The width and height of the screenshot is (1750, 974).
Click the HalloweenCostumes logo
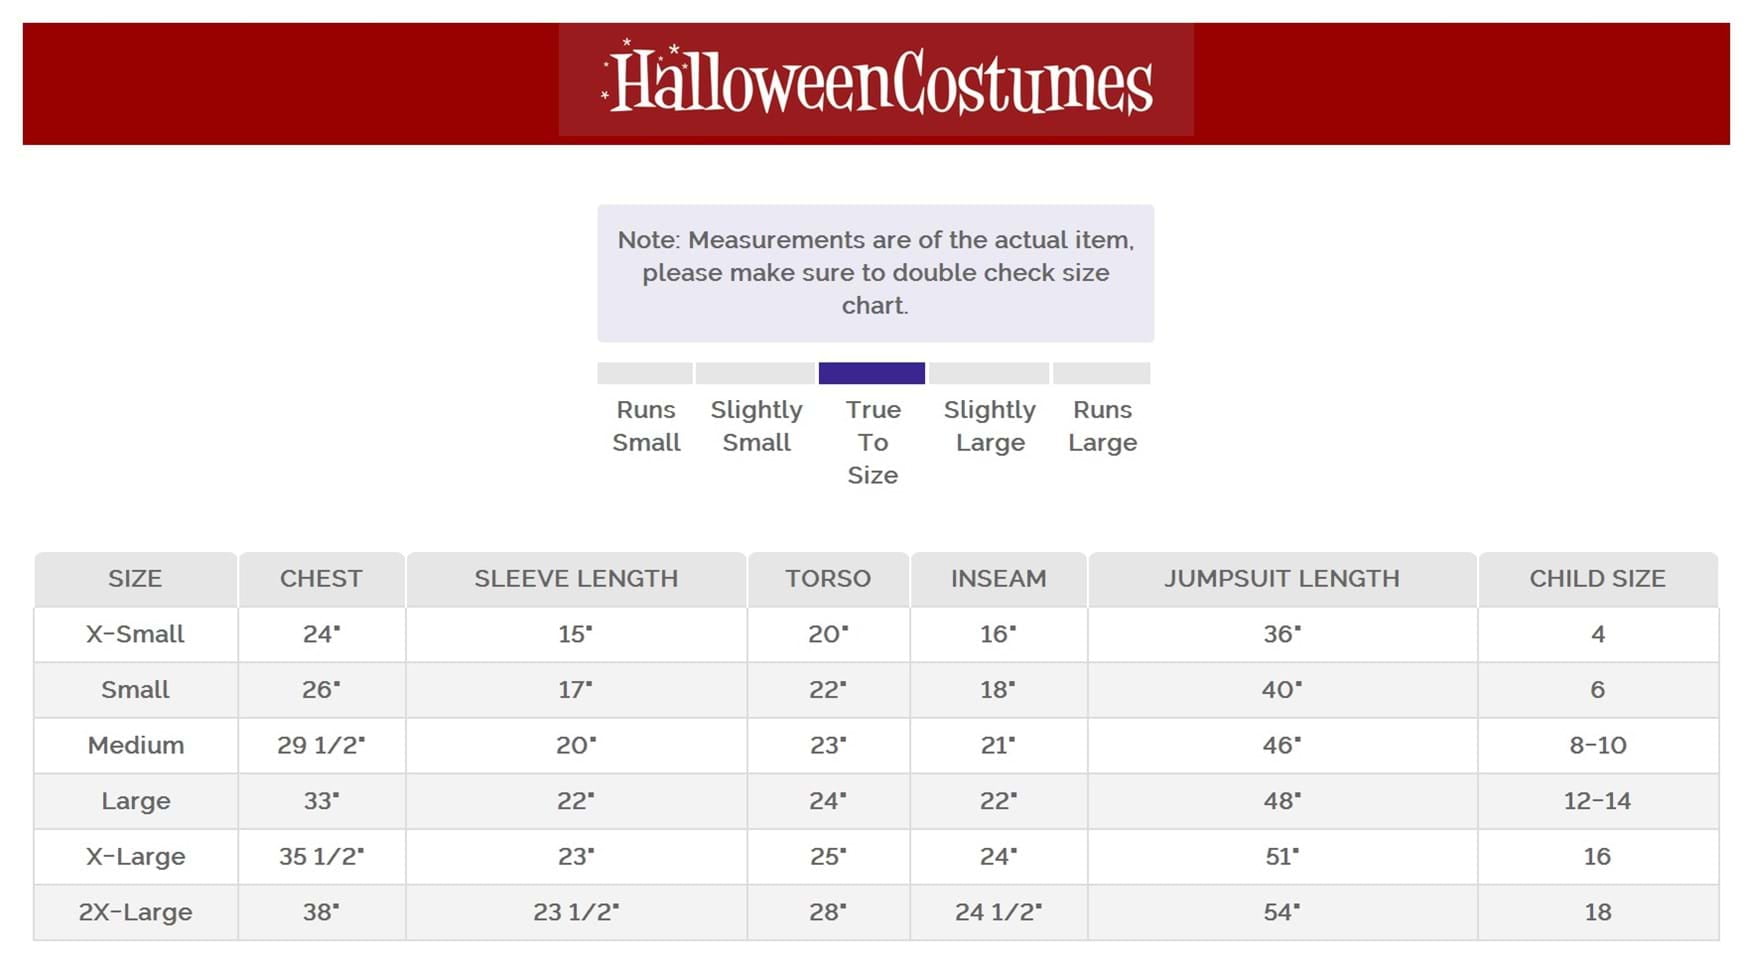click(876, 81)
